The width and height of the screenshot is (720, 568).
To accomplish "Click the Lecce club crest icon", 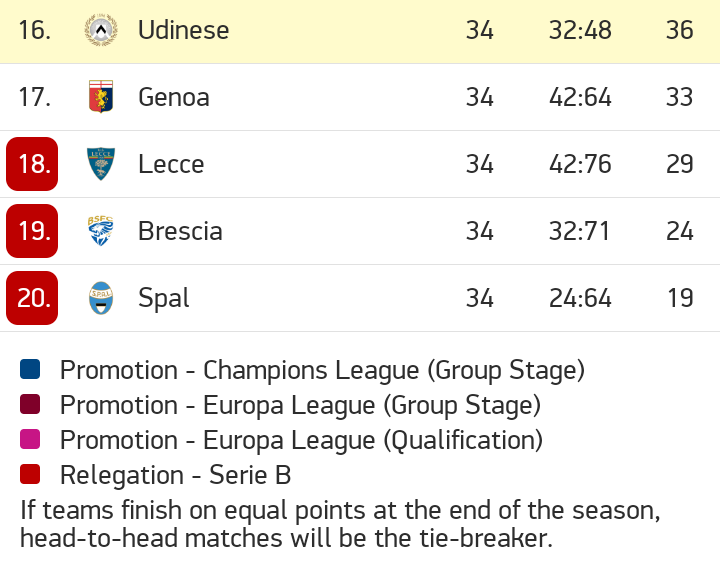I will (x=101, y=164).
